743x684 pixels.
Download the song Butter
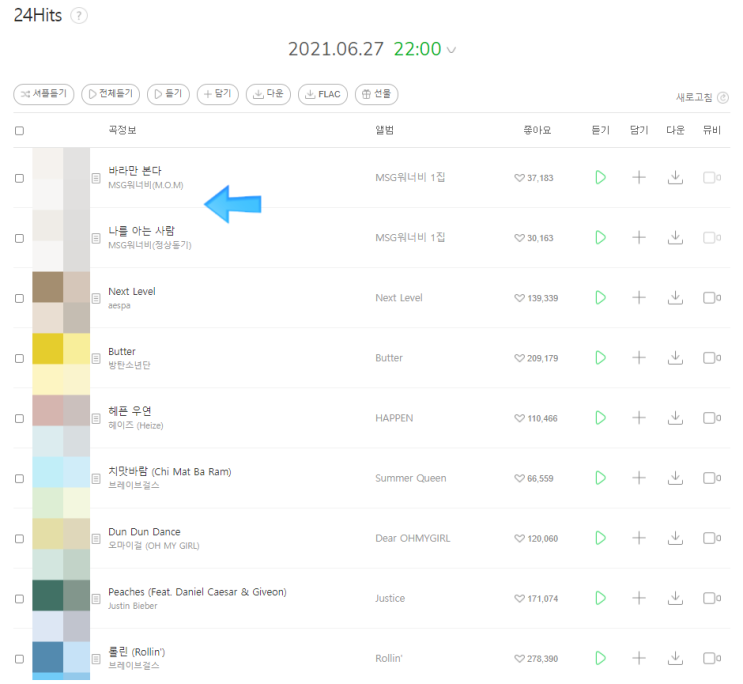coord(675,358)
